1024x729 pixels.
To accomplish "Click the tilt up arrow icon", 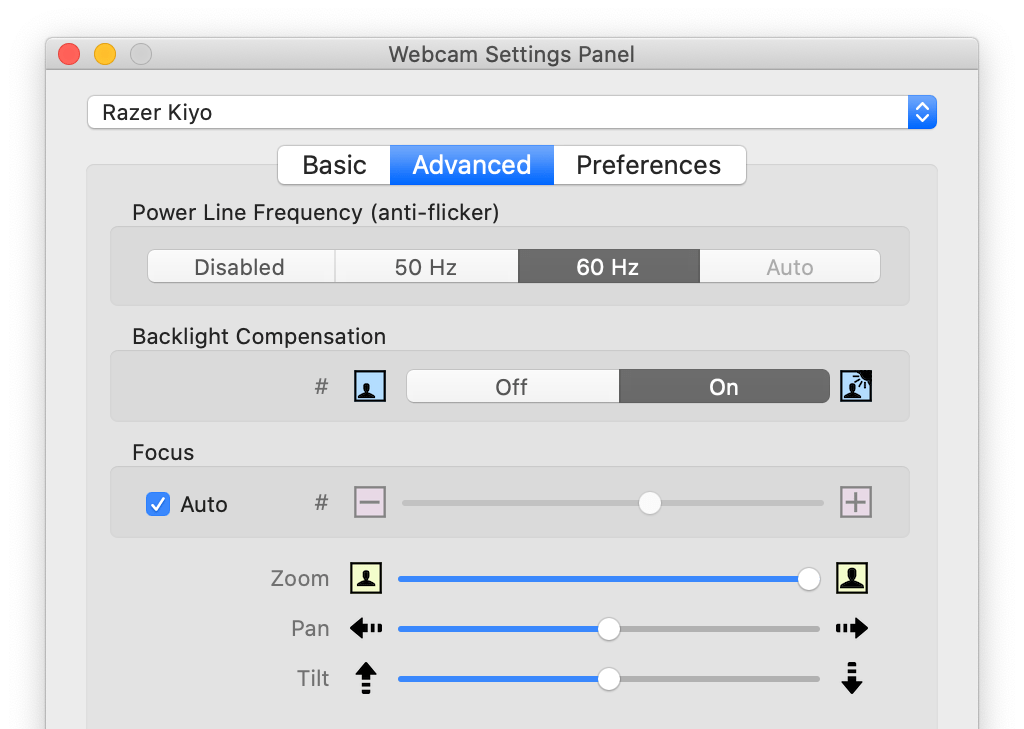I will point(366,678).
